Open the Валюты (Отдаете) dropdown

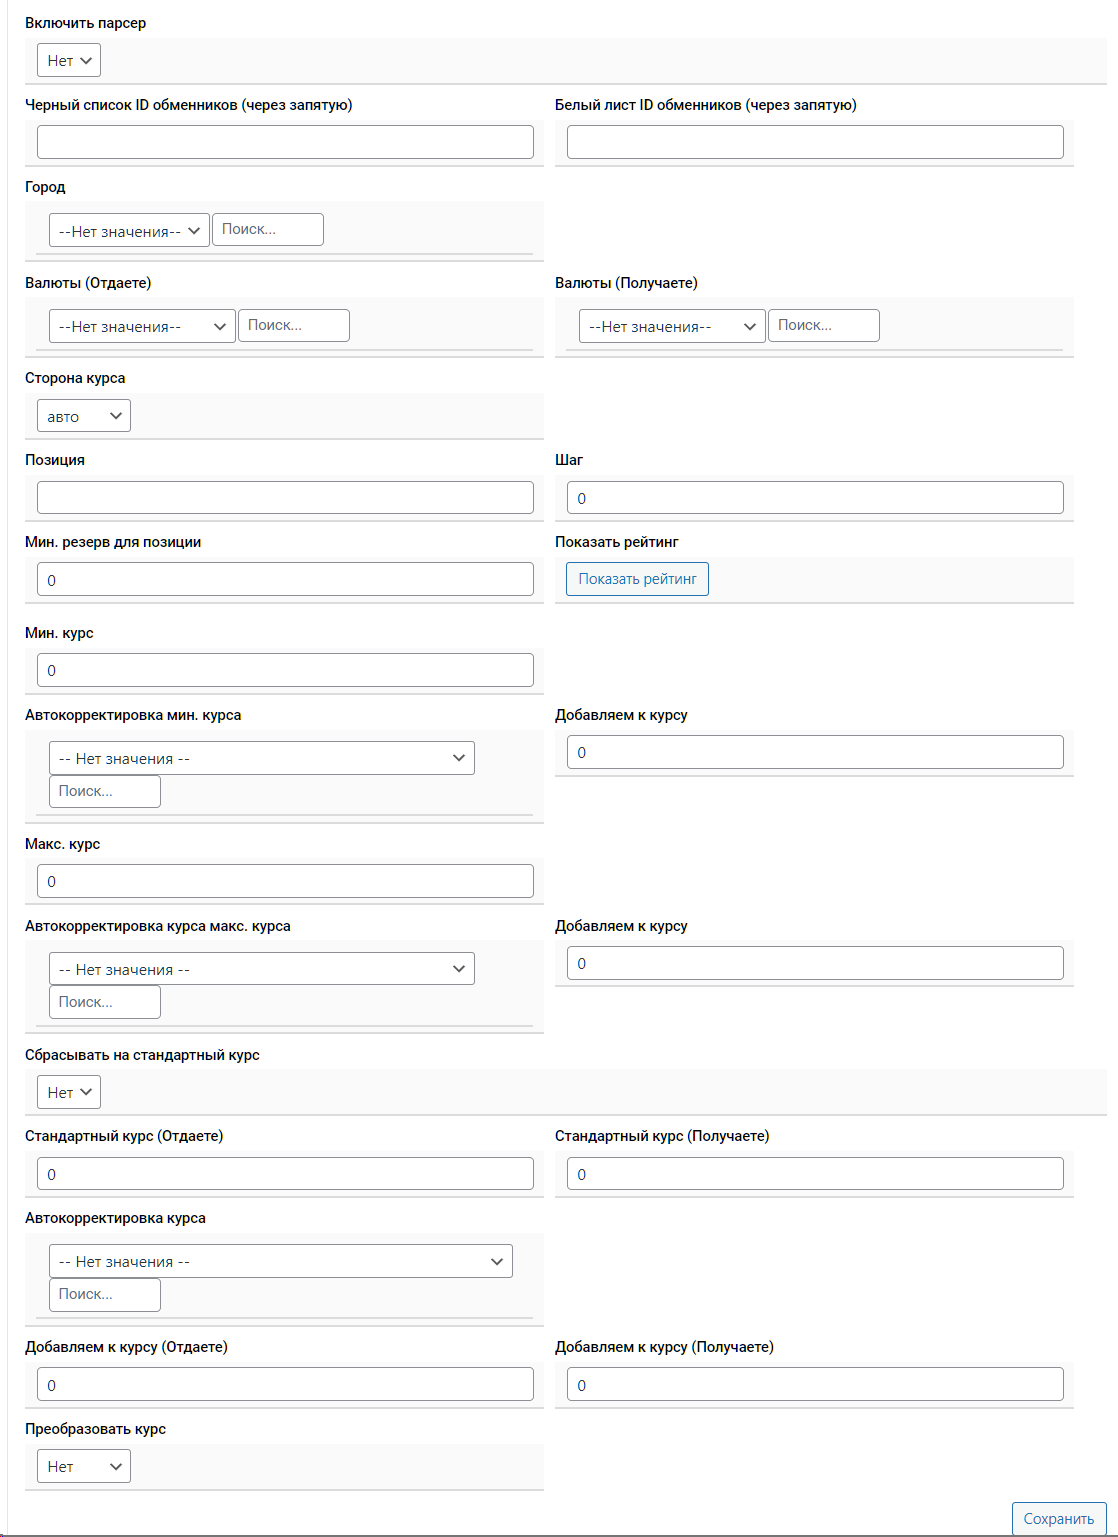click(142, 326)
